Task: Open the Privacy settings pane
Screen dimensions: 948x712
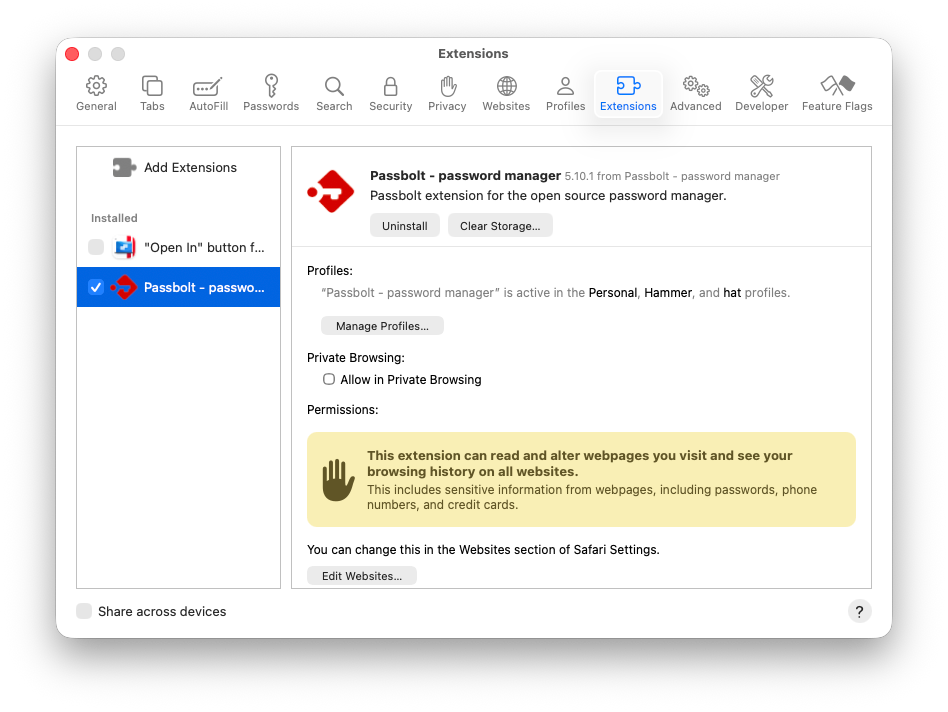Action: point(447,94)
